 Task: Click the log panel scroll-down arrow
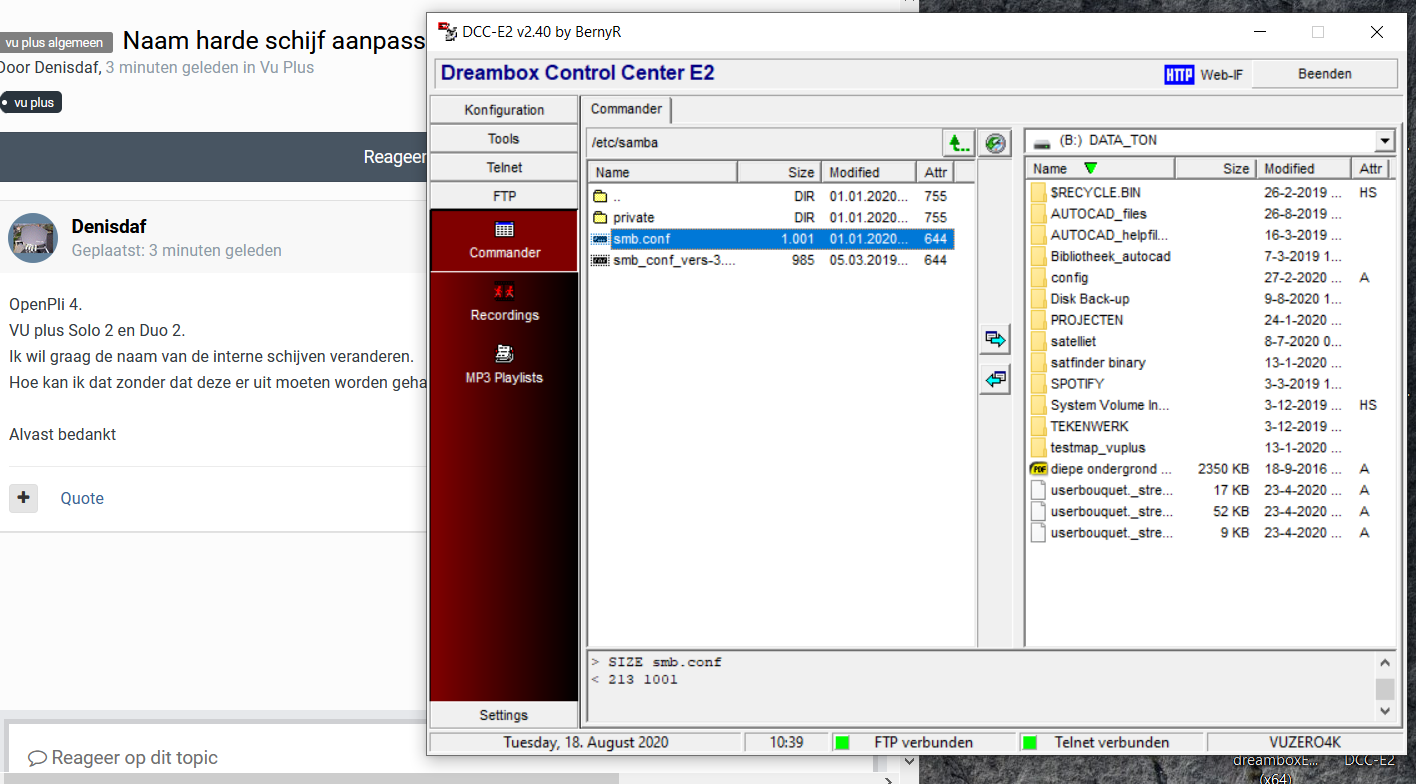click(1386, 710)
